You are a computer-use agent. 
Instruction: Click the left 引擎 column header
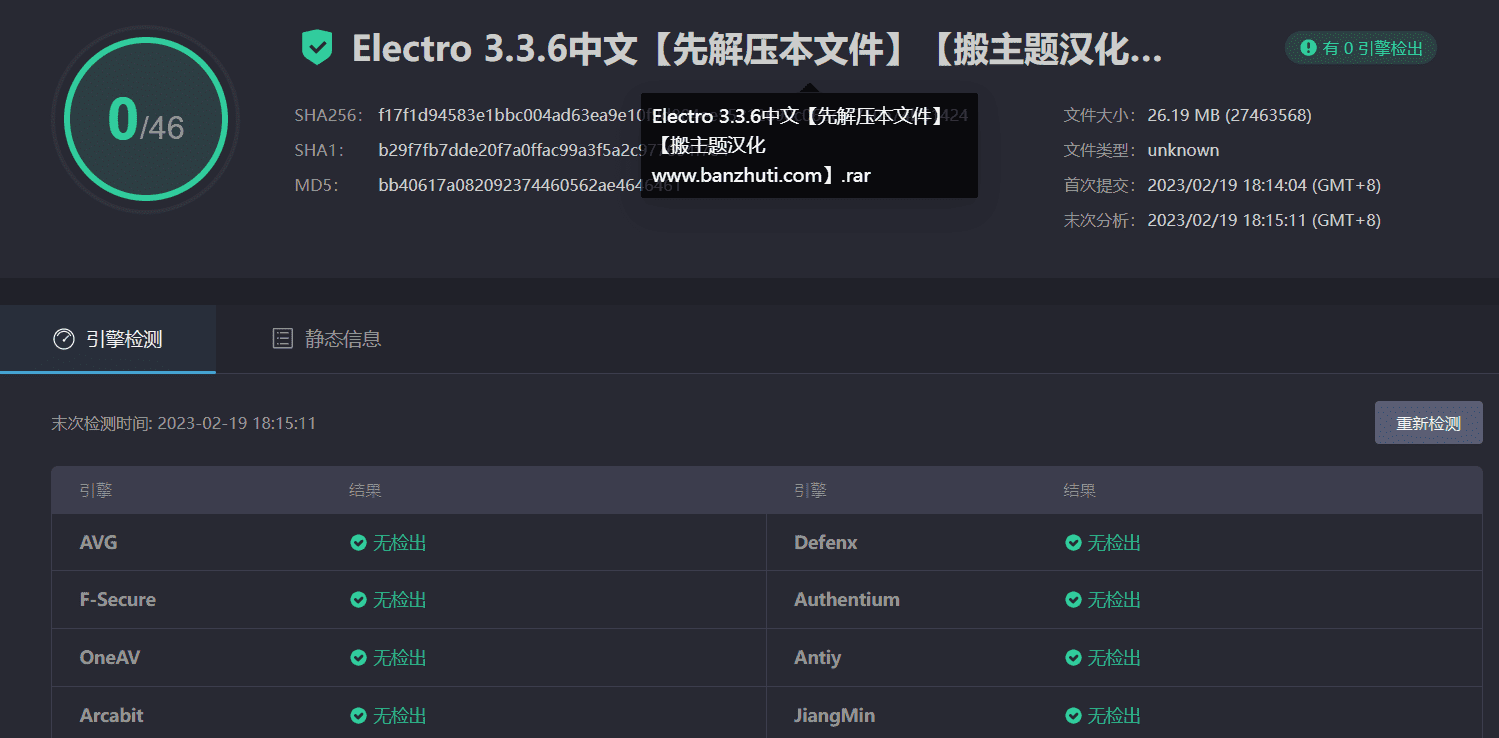coord(96,491)
